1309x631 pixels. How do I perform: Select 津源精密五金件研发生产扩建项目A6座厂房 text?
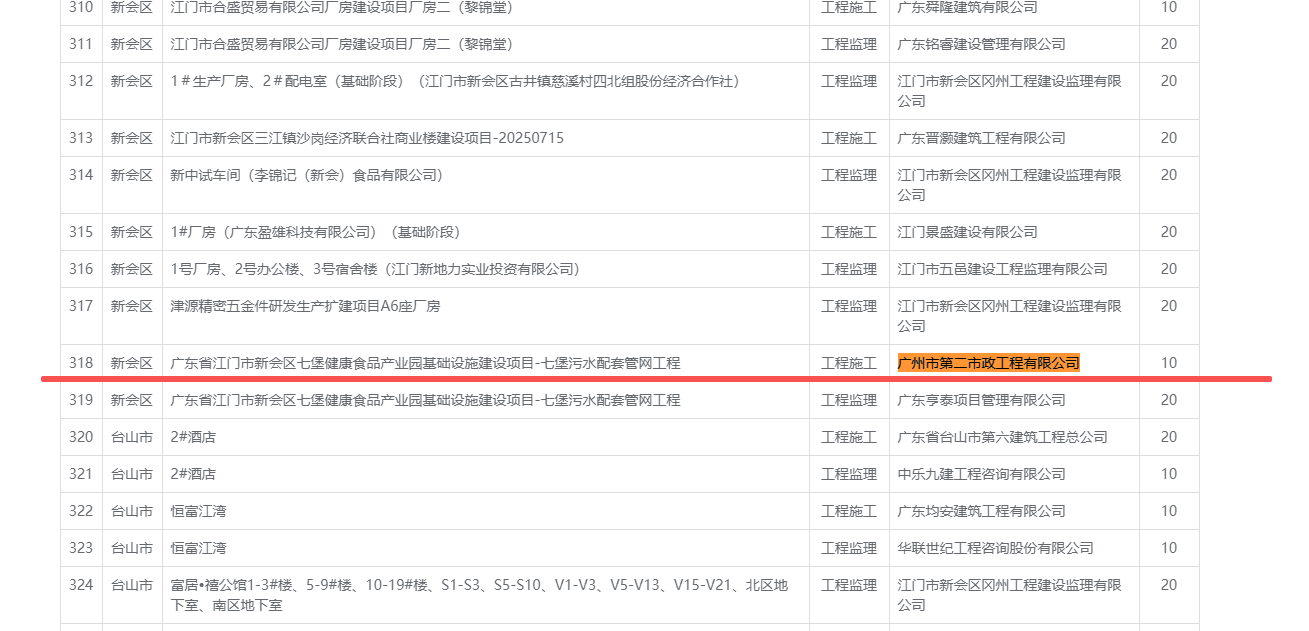click(305, 306)
